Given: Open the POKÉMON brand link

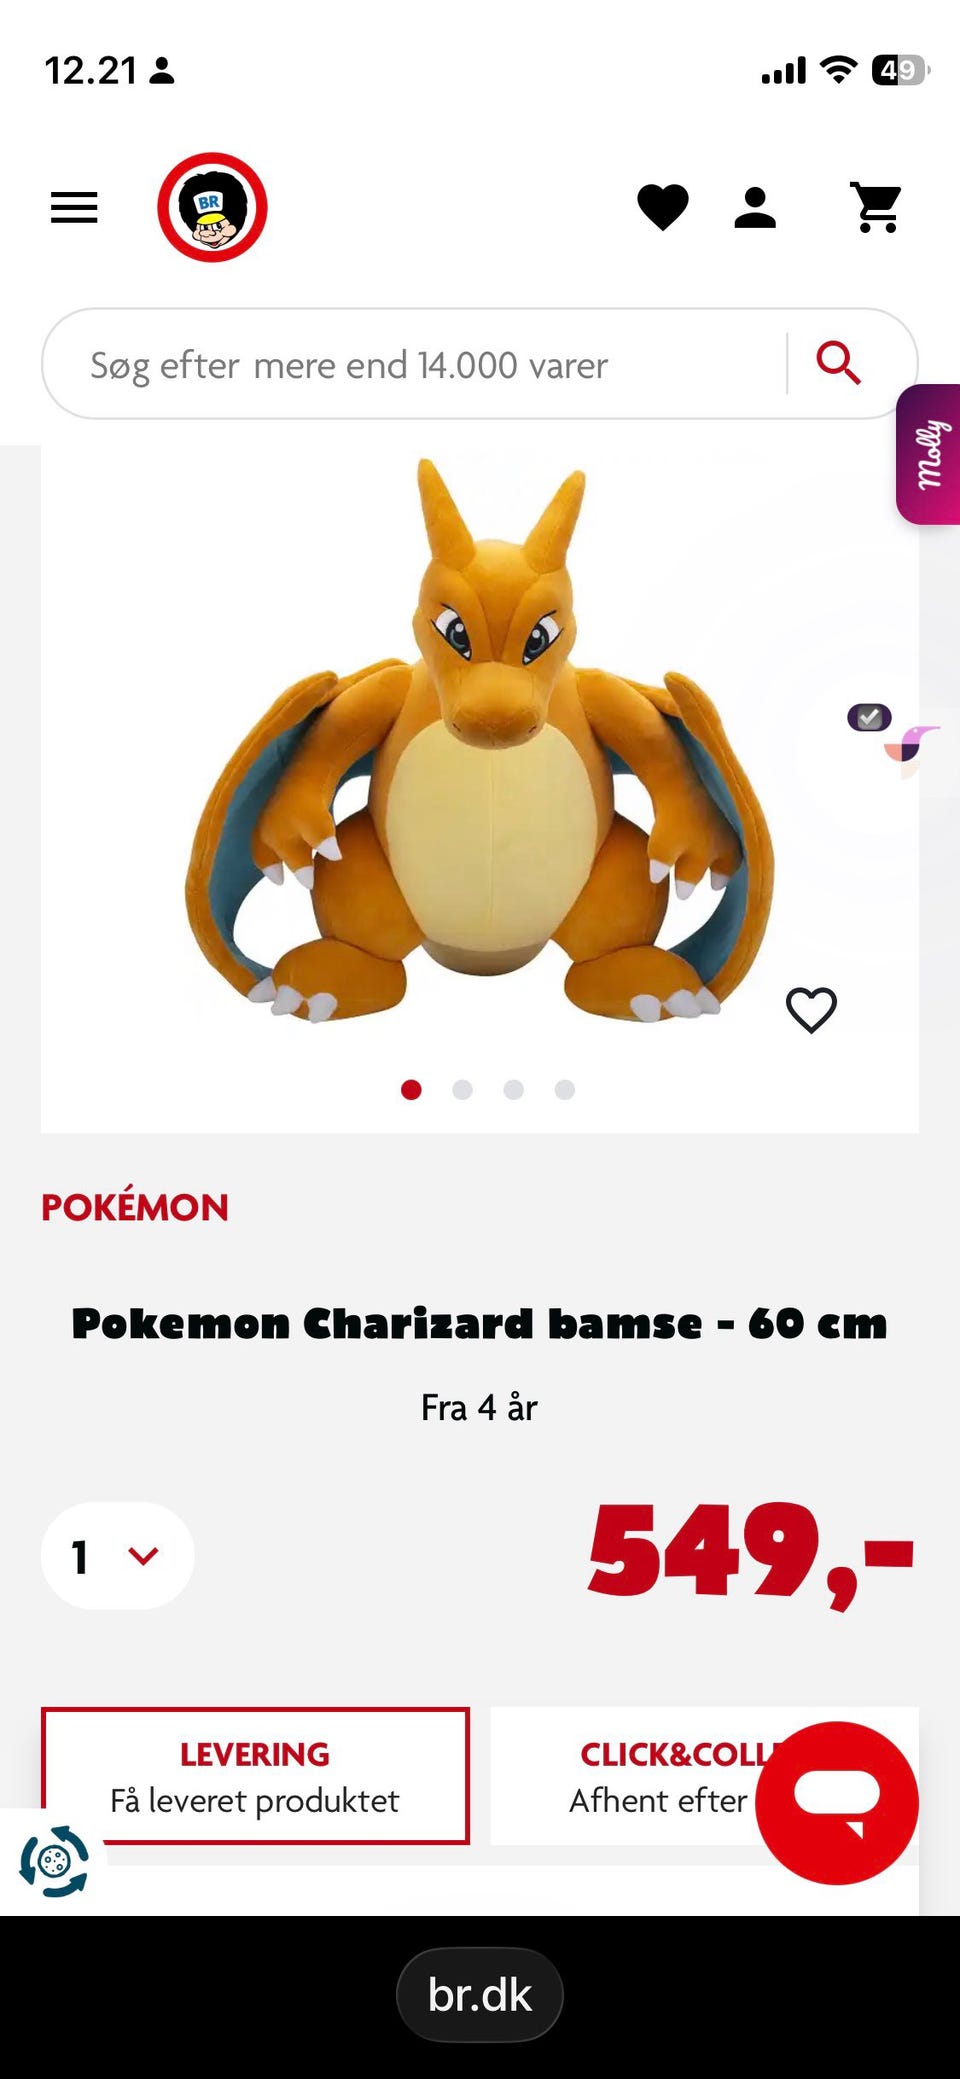Looking at the screenshot, I should coord(135,1206).
